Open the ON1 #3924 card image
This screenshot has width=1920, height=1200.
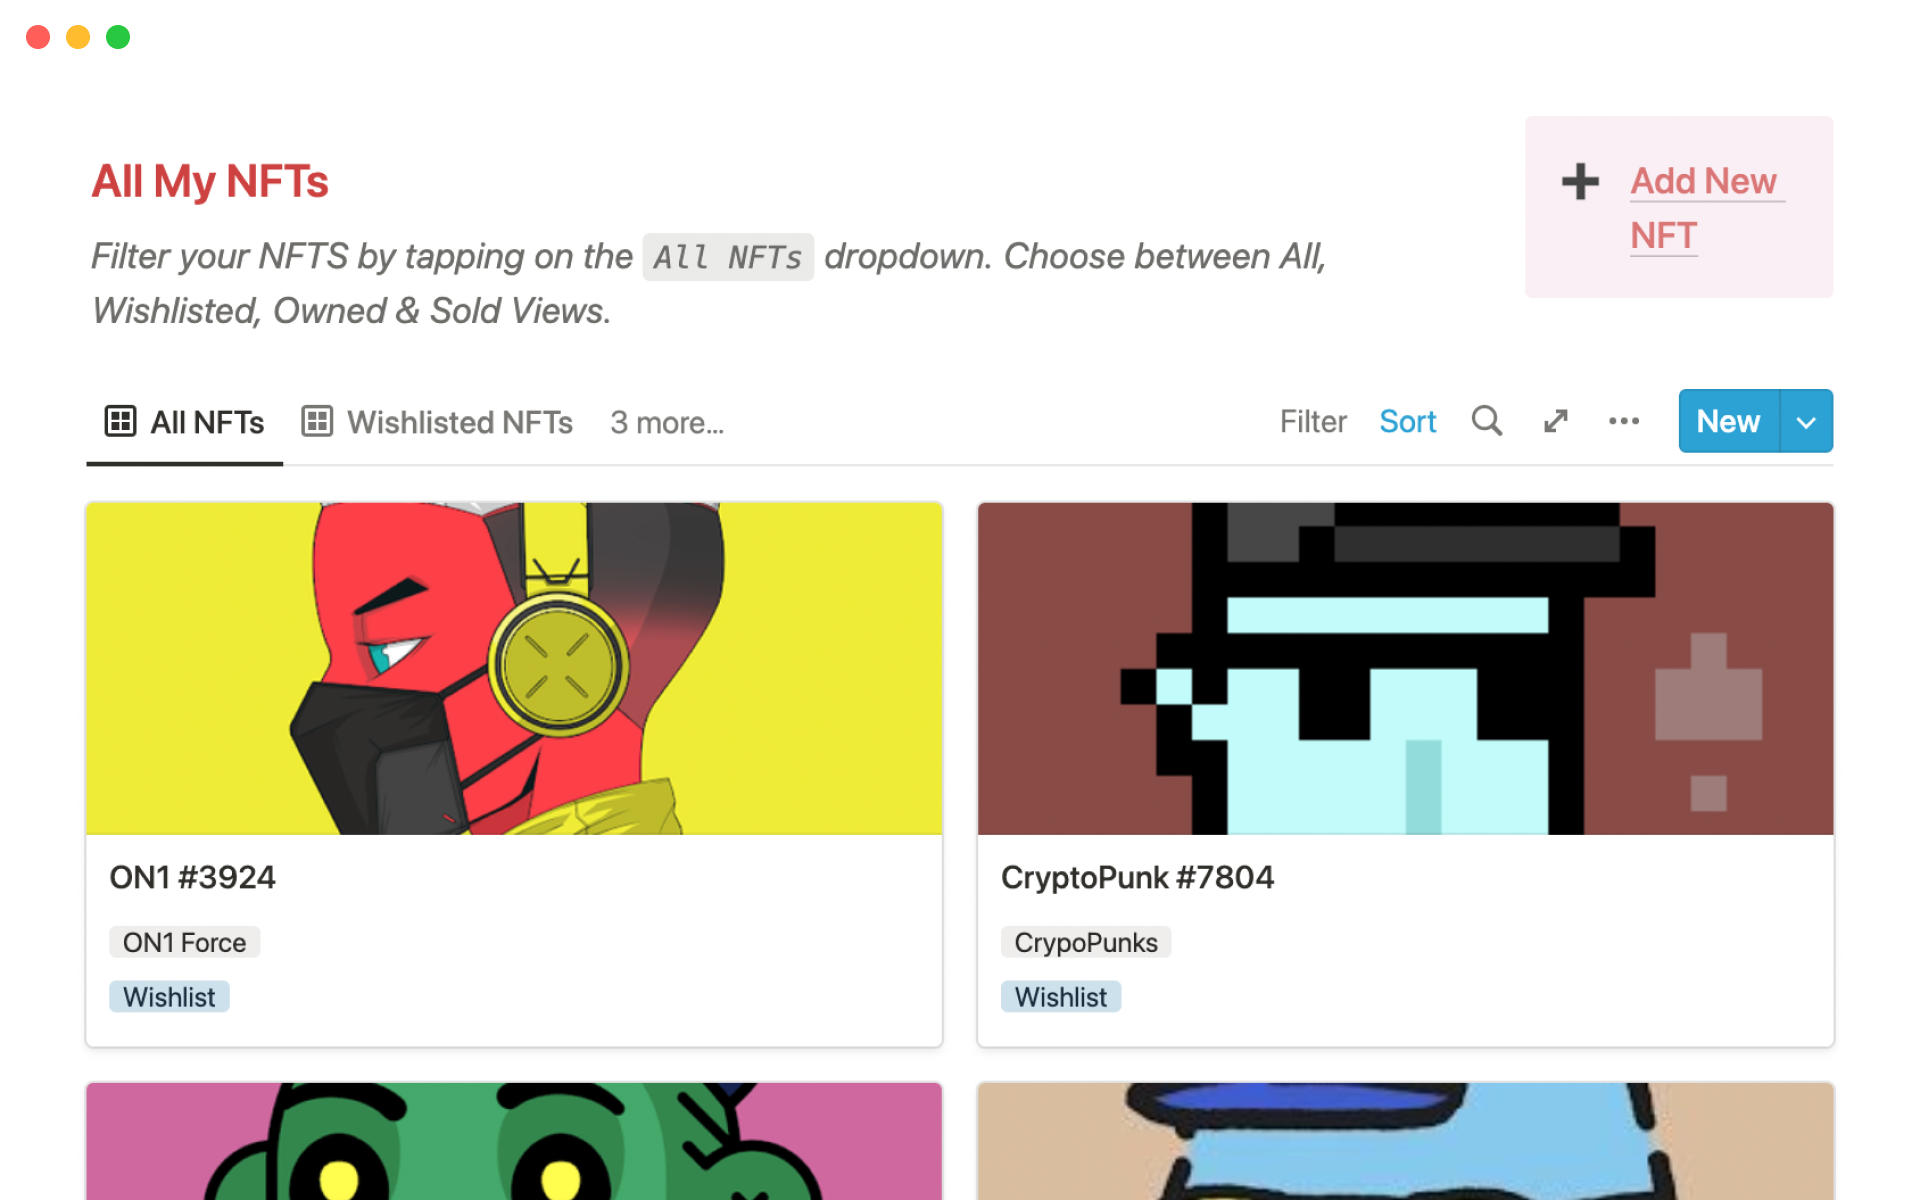pos(514,668)
